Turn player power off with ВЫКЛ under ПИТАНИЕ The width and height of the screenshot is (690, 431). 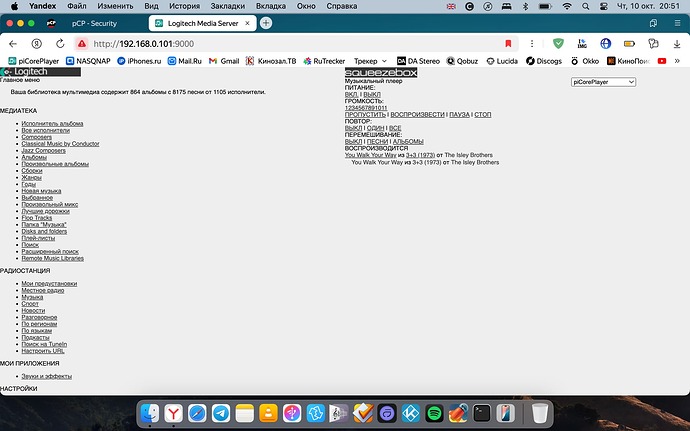pyautogui.click(x=372, y=94)
